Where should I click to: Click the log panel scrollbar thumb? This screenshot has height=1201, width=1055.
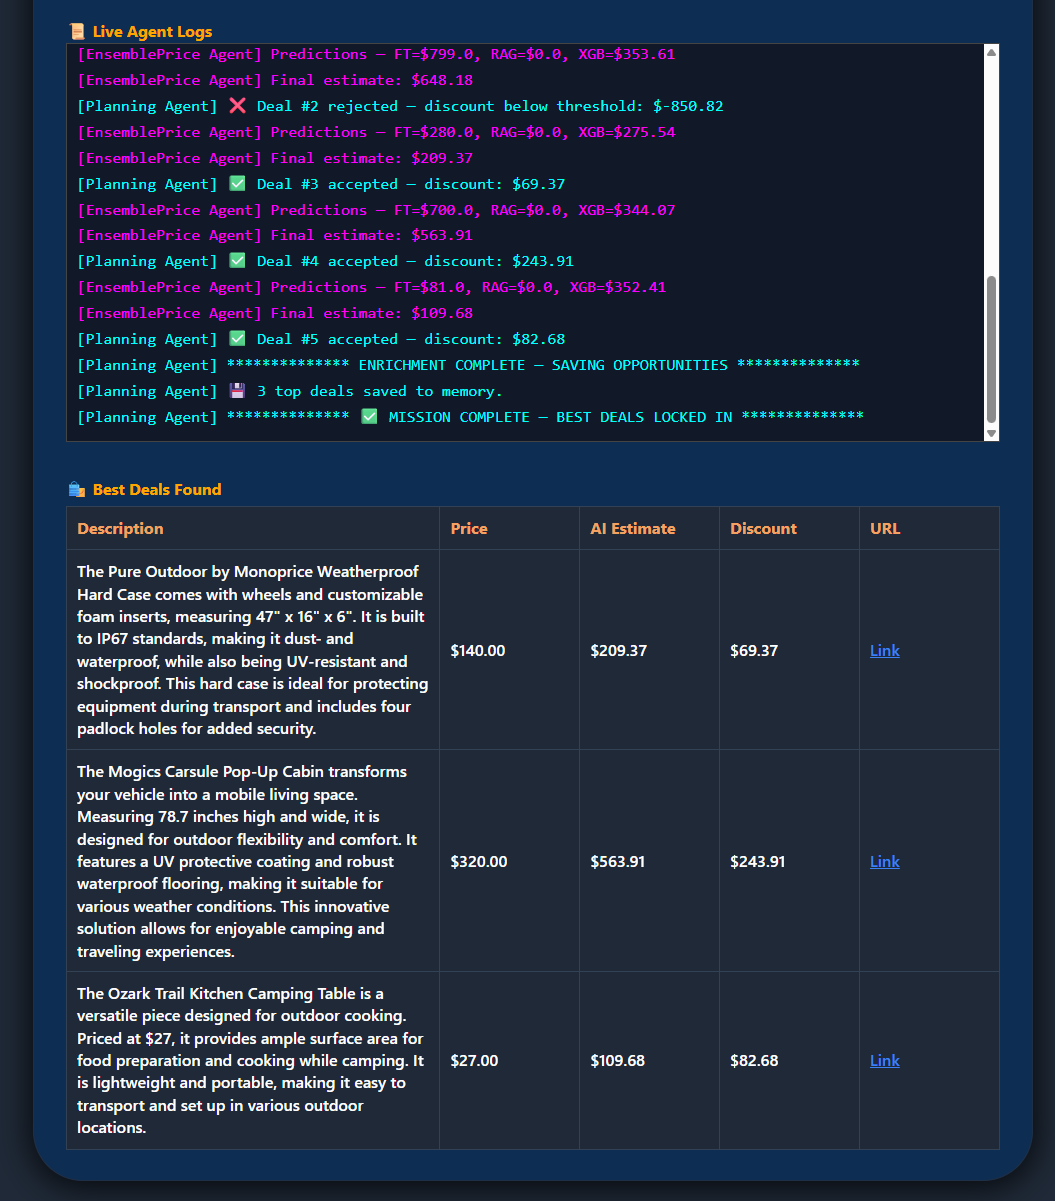coord(991,349)
